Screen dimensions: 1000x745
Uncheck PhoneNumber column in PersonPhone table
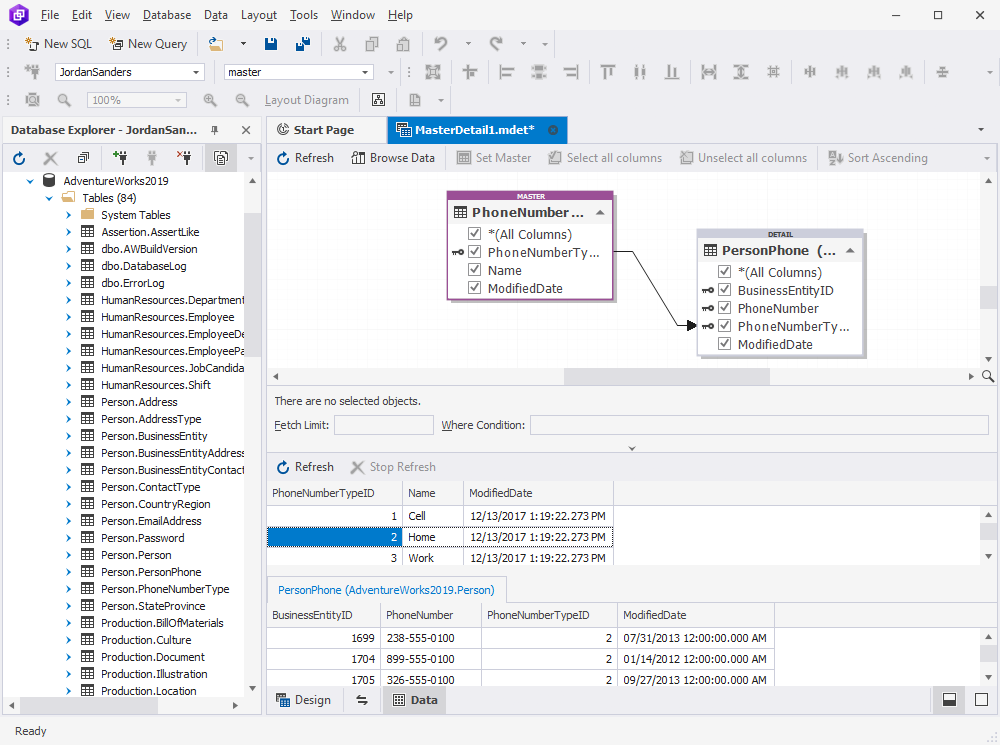(x=724, y=307)
